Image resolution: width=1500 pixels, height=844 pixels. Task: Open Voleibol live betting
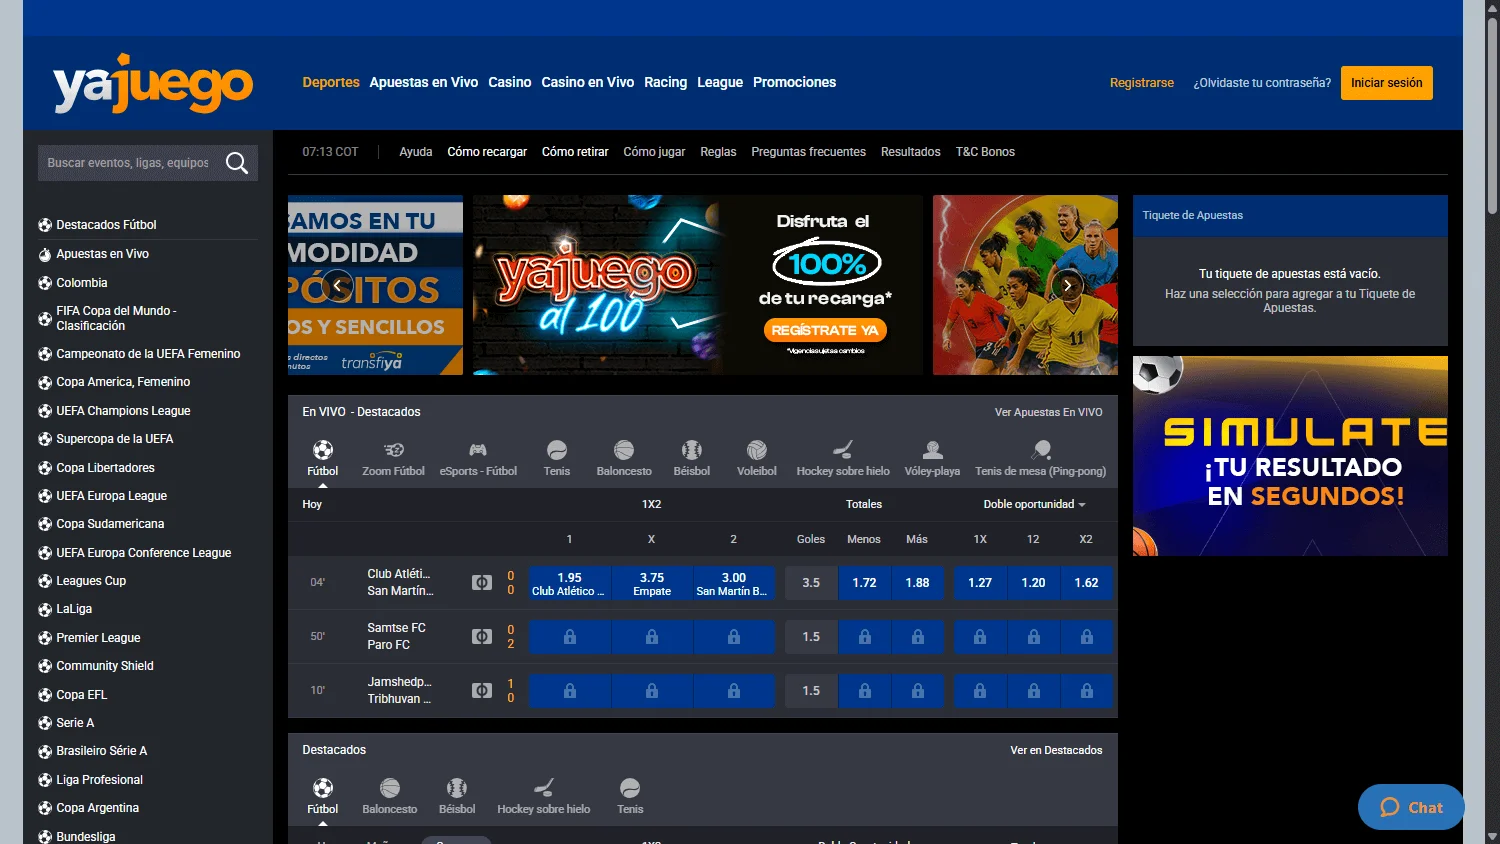point(757,457)
